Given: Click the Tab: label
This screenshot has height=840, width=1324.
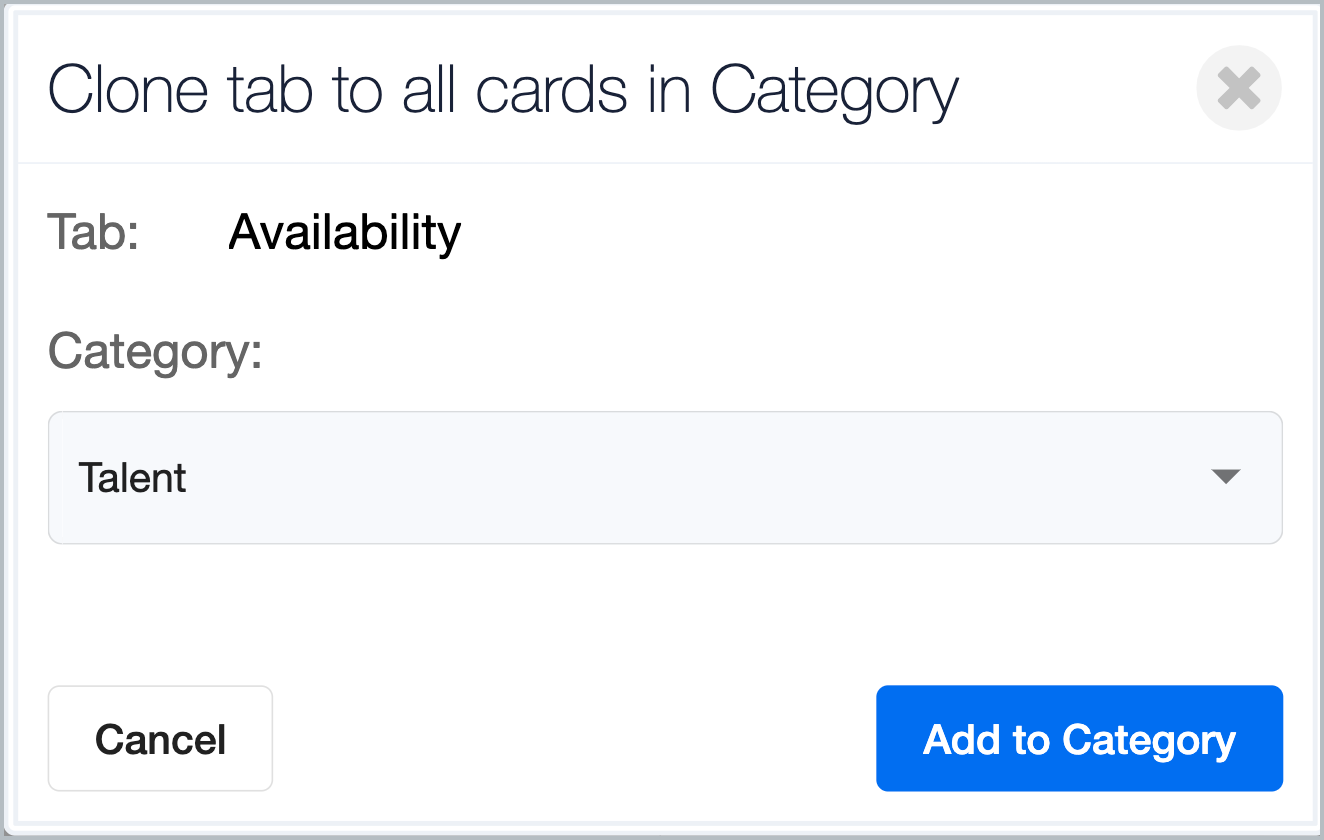Looking at the screenshot, I should pos(94,233).
